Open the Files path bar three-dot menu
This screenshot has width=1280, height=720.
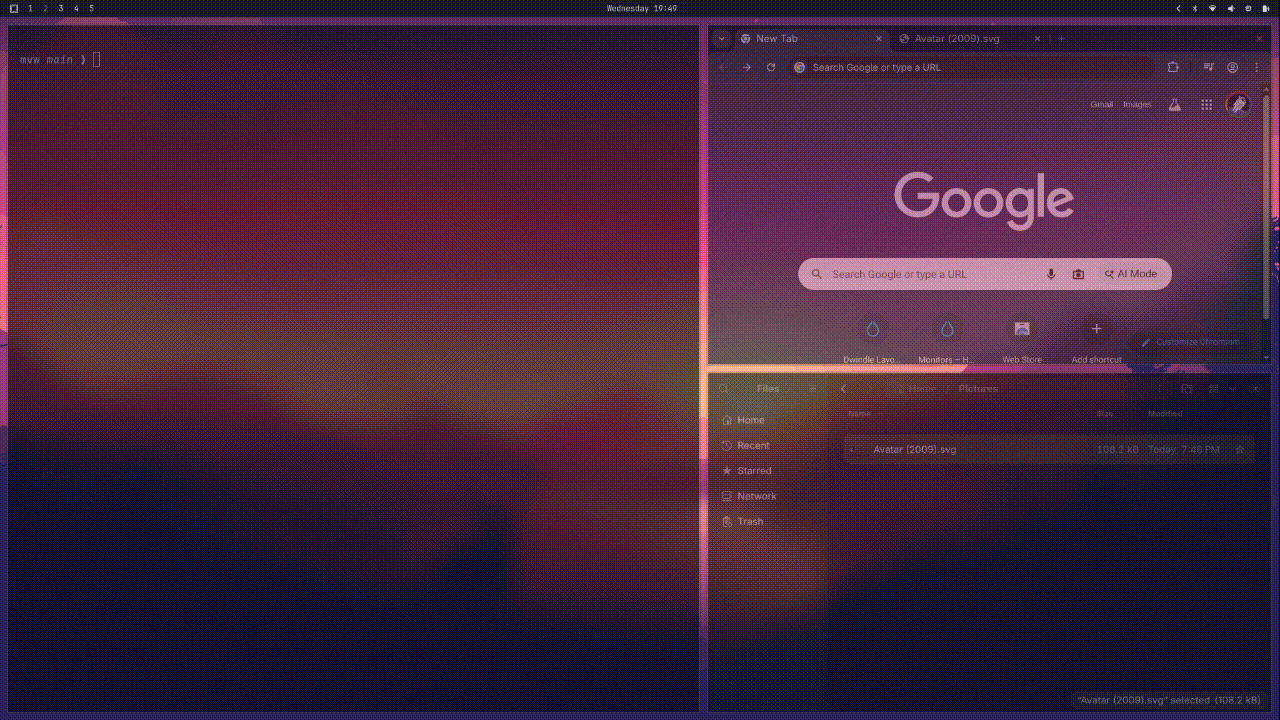point(1160,389)
